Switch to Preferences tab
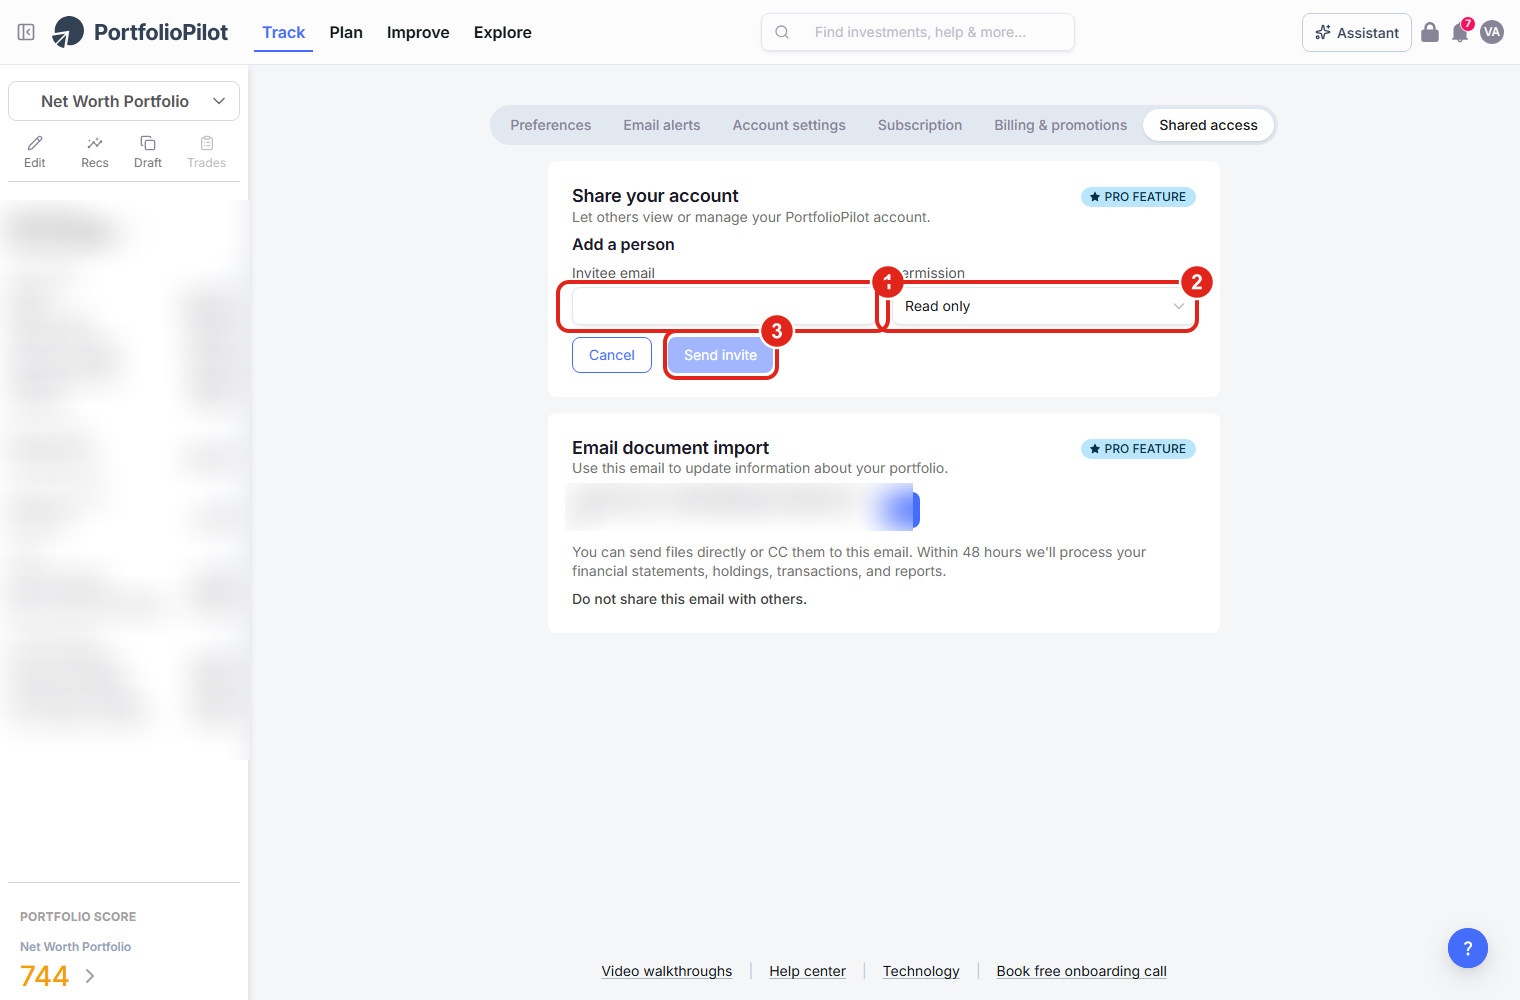This screenshot has height=1000, width=1520. pyautogui.click(x=550, y=125)
